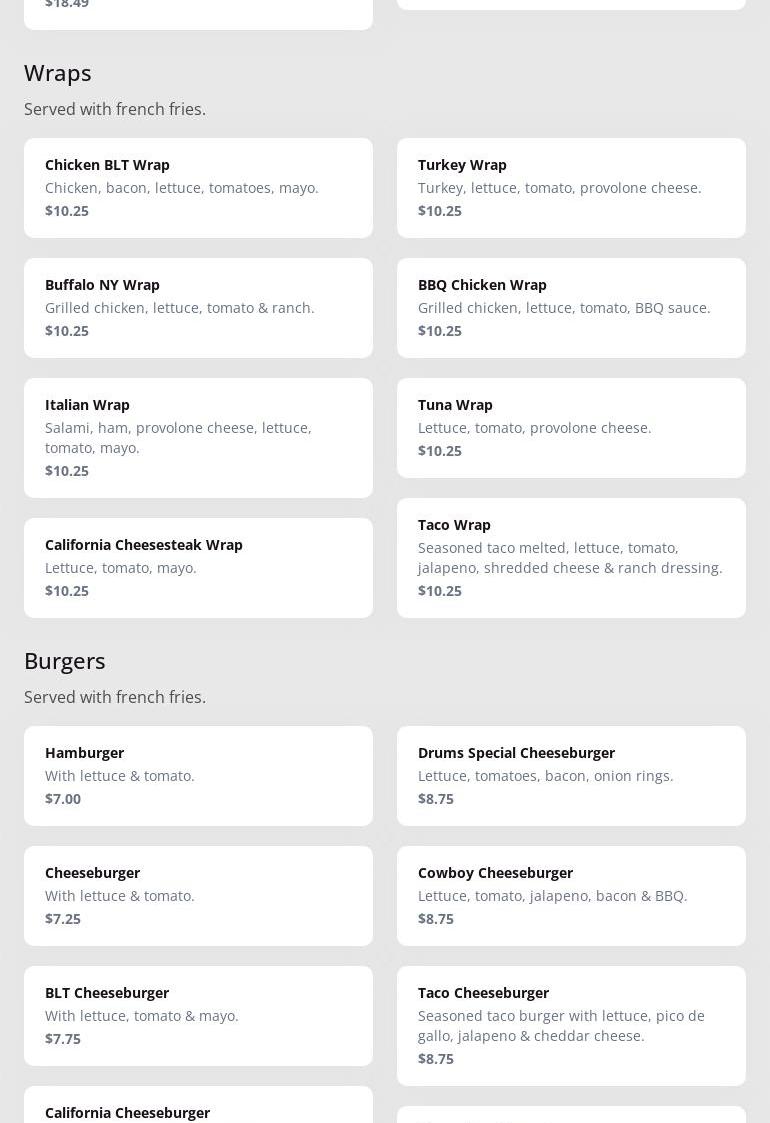Open California Cheesesteak Wrap details
Screen dimensions: 770x1123
click(x=198, y=568)
